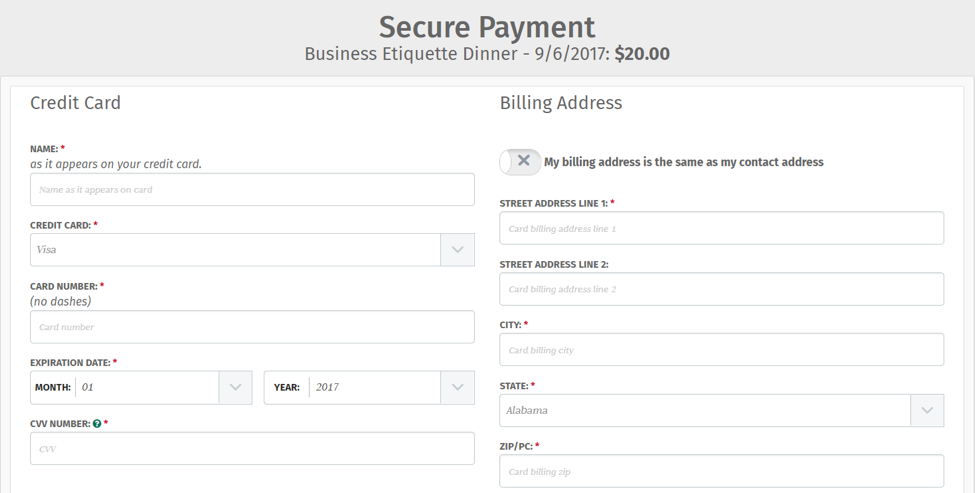The width and height of the screenshot is (975, 493).
Task: Click the 2017 year value
Action: click(327, 387)
